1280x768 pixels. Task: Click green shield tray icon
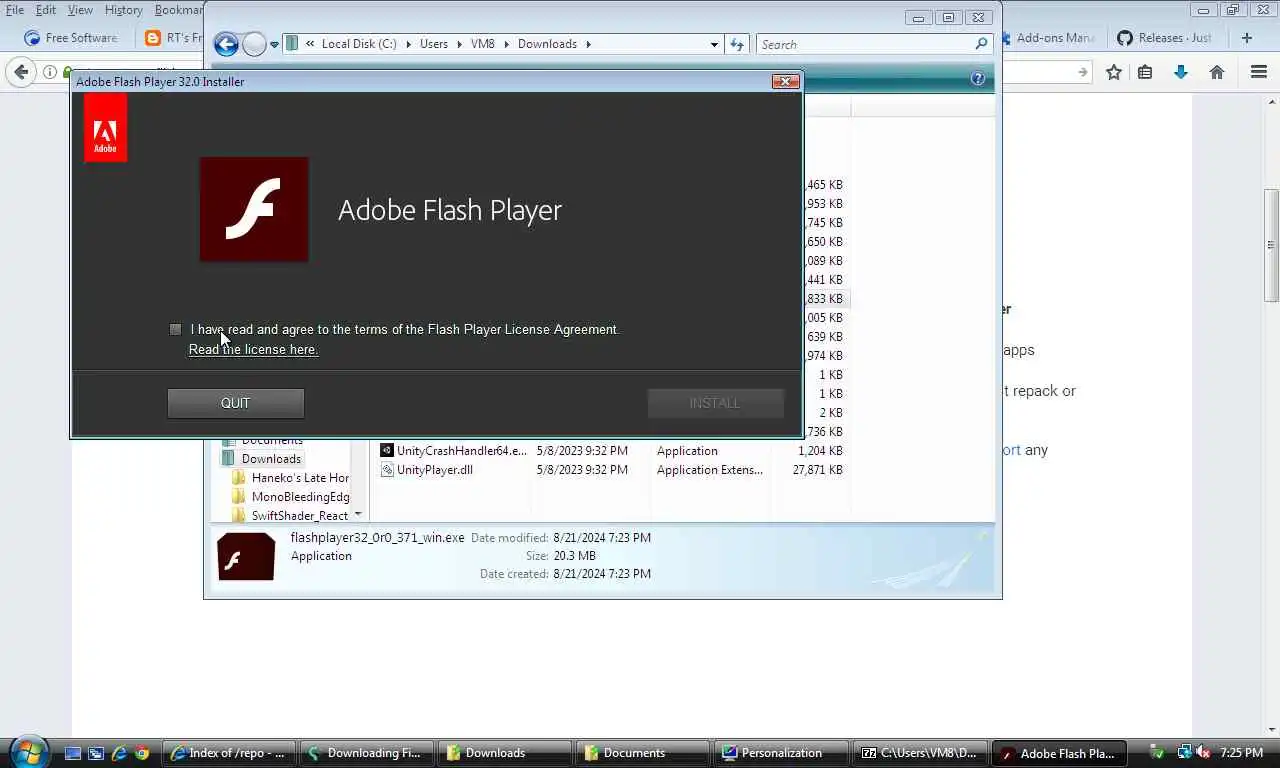(x=1157, y=752)
